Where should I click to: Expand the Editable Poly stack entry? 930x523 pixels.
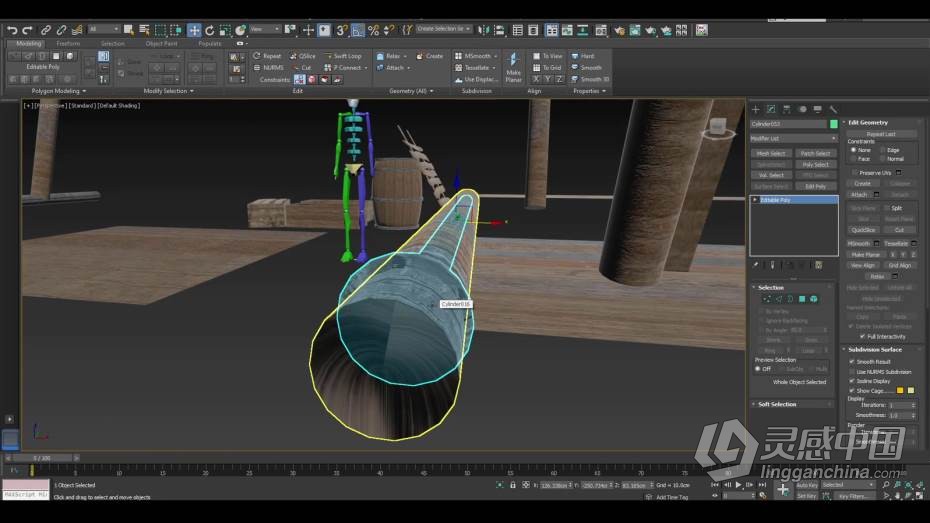coord(755,200)
